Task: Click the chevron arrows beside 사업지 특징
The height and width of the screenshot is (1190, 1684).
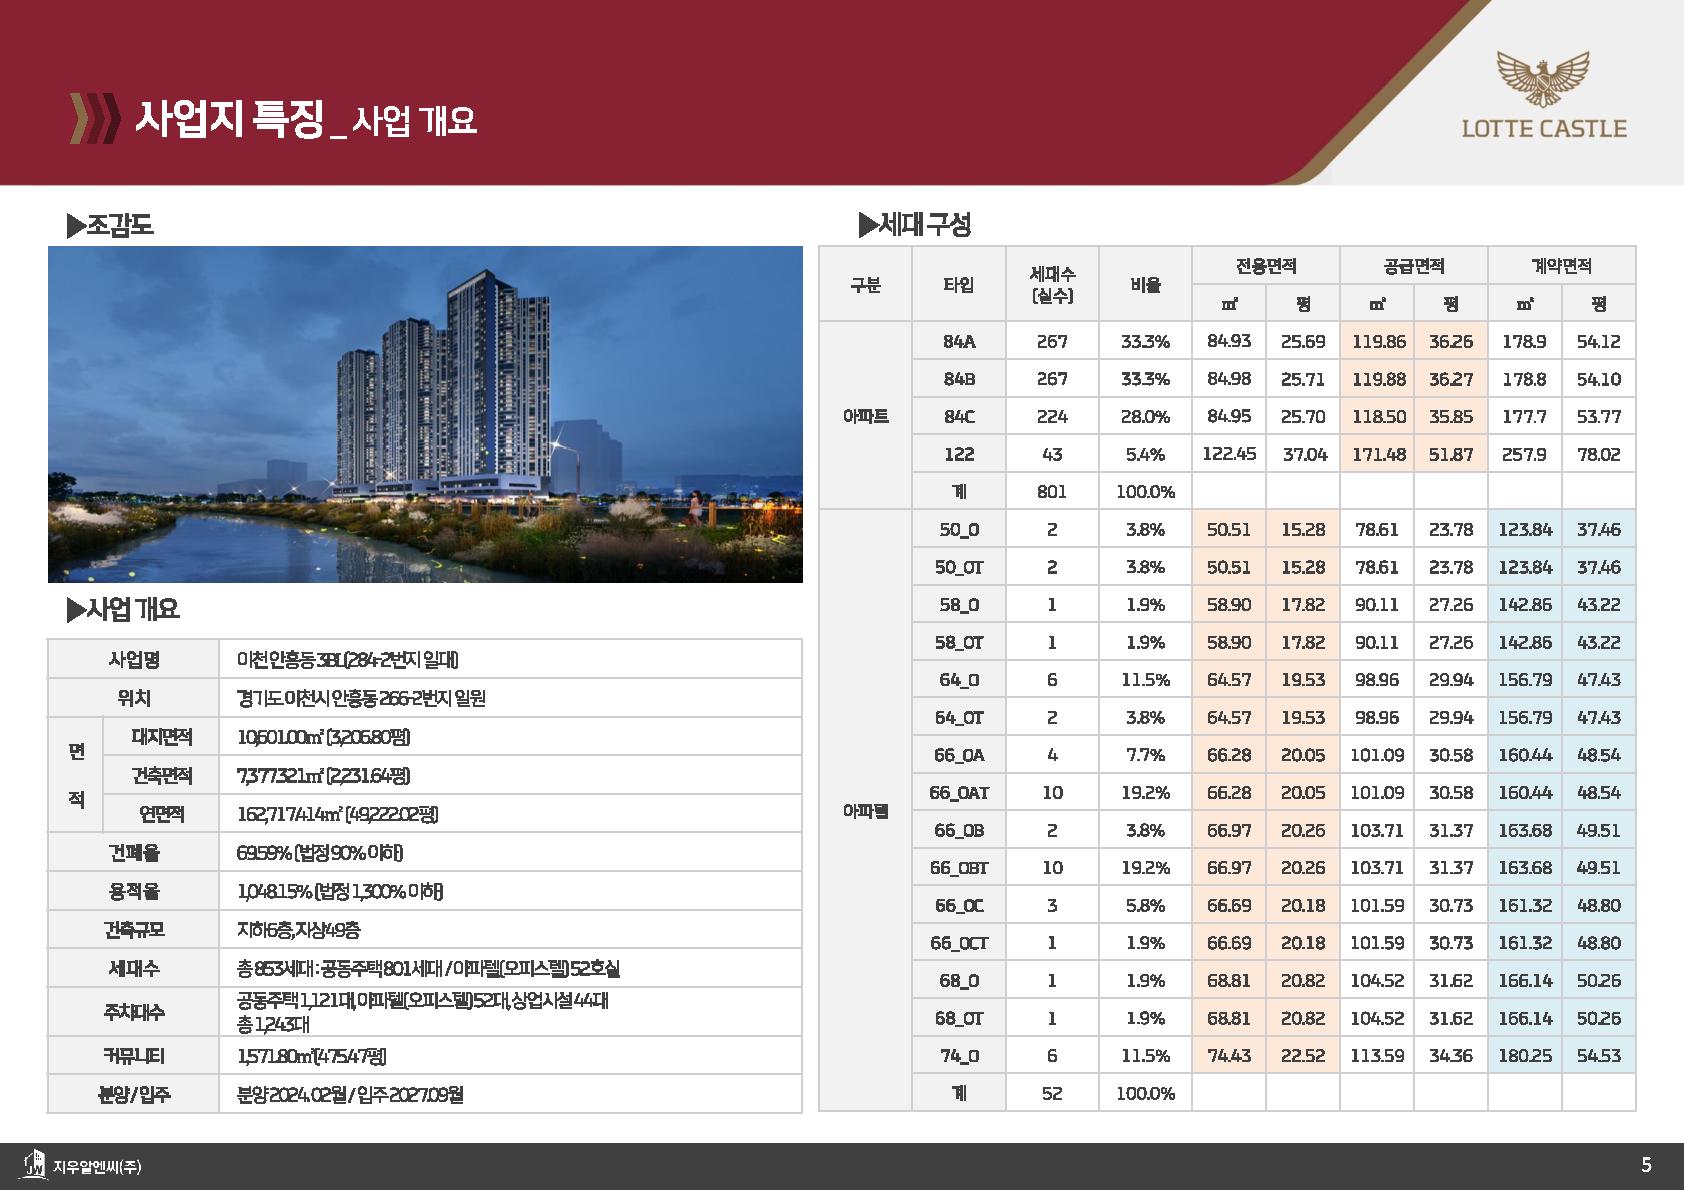Action: (x=94, y=119)
